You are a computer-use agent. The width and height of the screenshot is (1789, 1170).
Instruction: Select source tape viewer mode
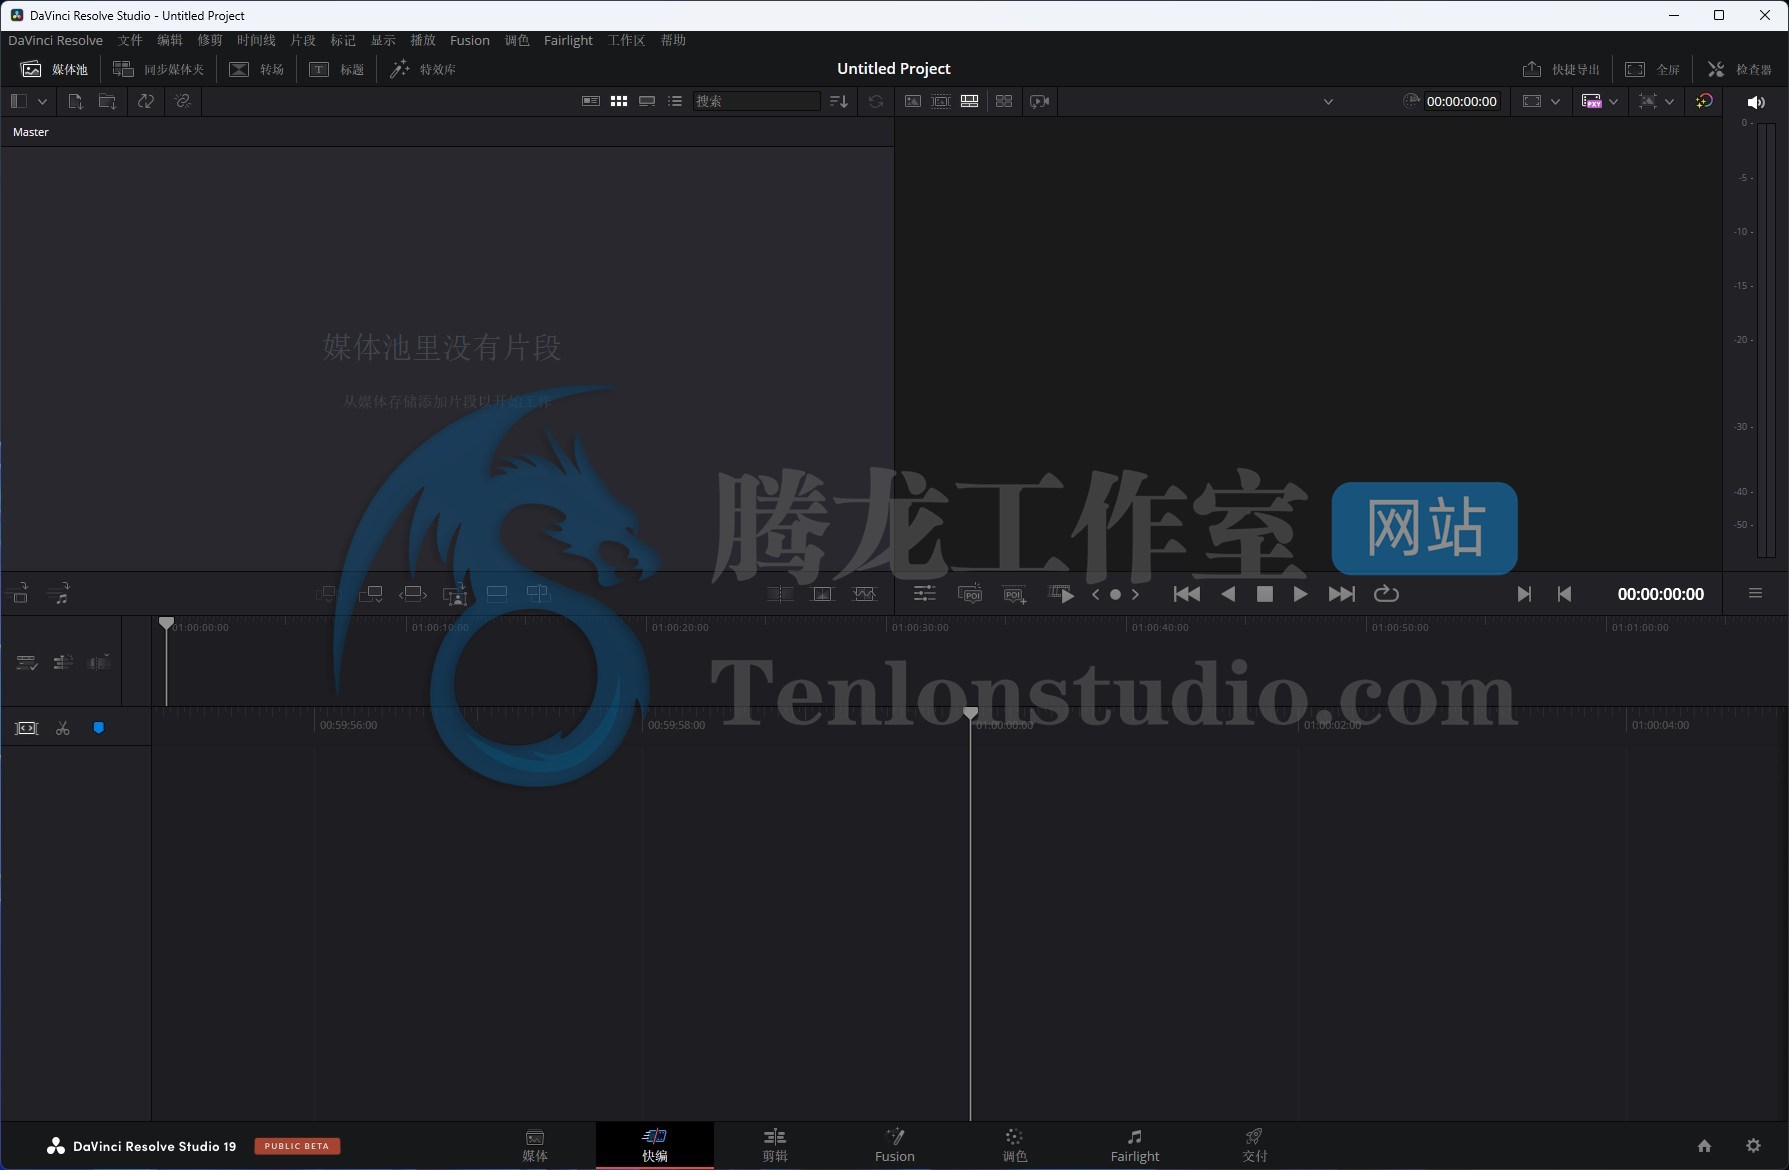(941, 101)
